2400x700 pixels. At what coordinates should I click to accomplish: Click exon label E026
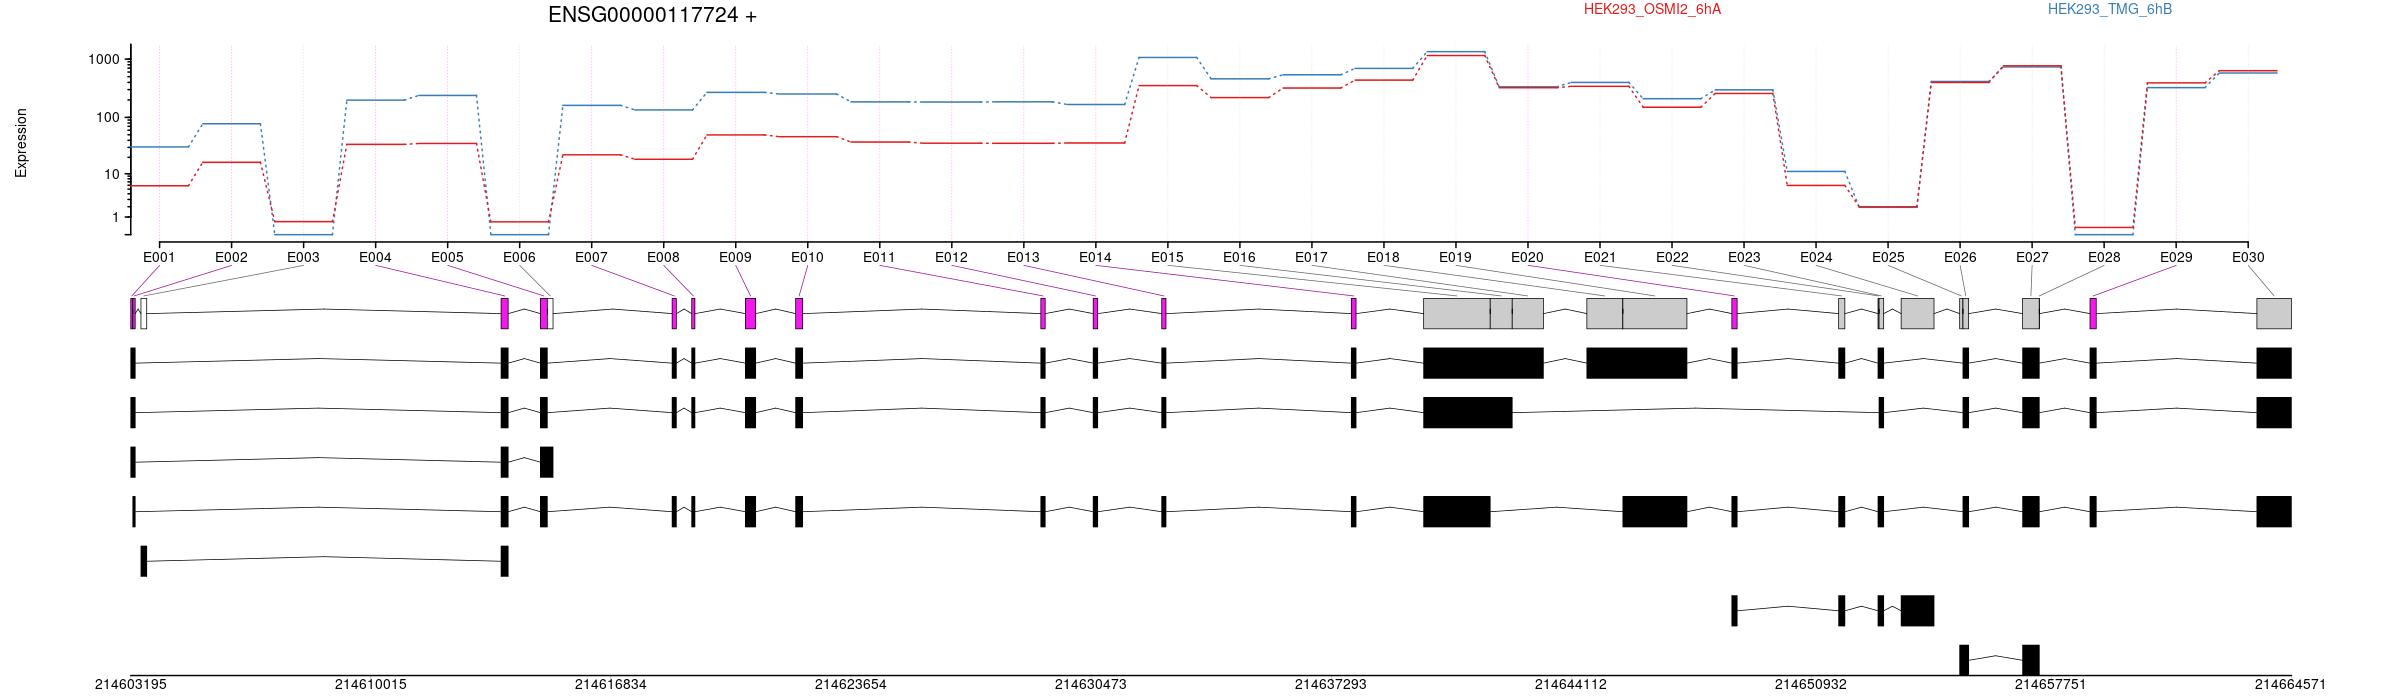(1960, 257)
